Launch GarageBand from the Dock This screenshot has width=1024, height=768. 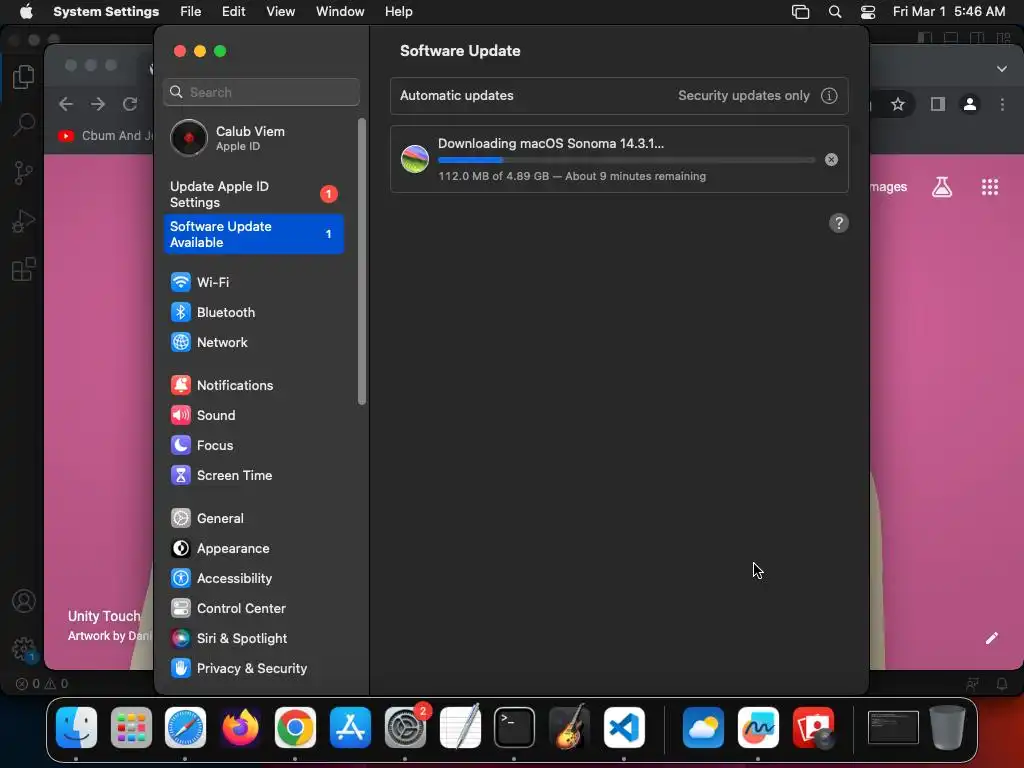[x=569, y=727]
